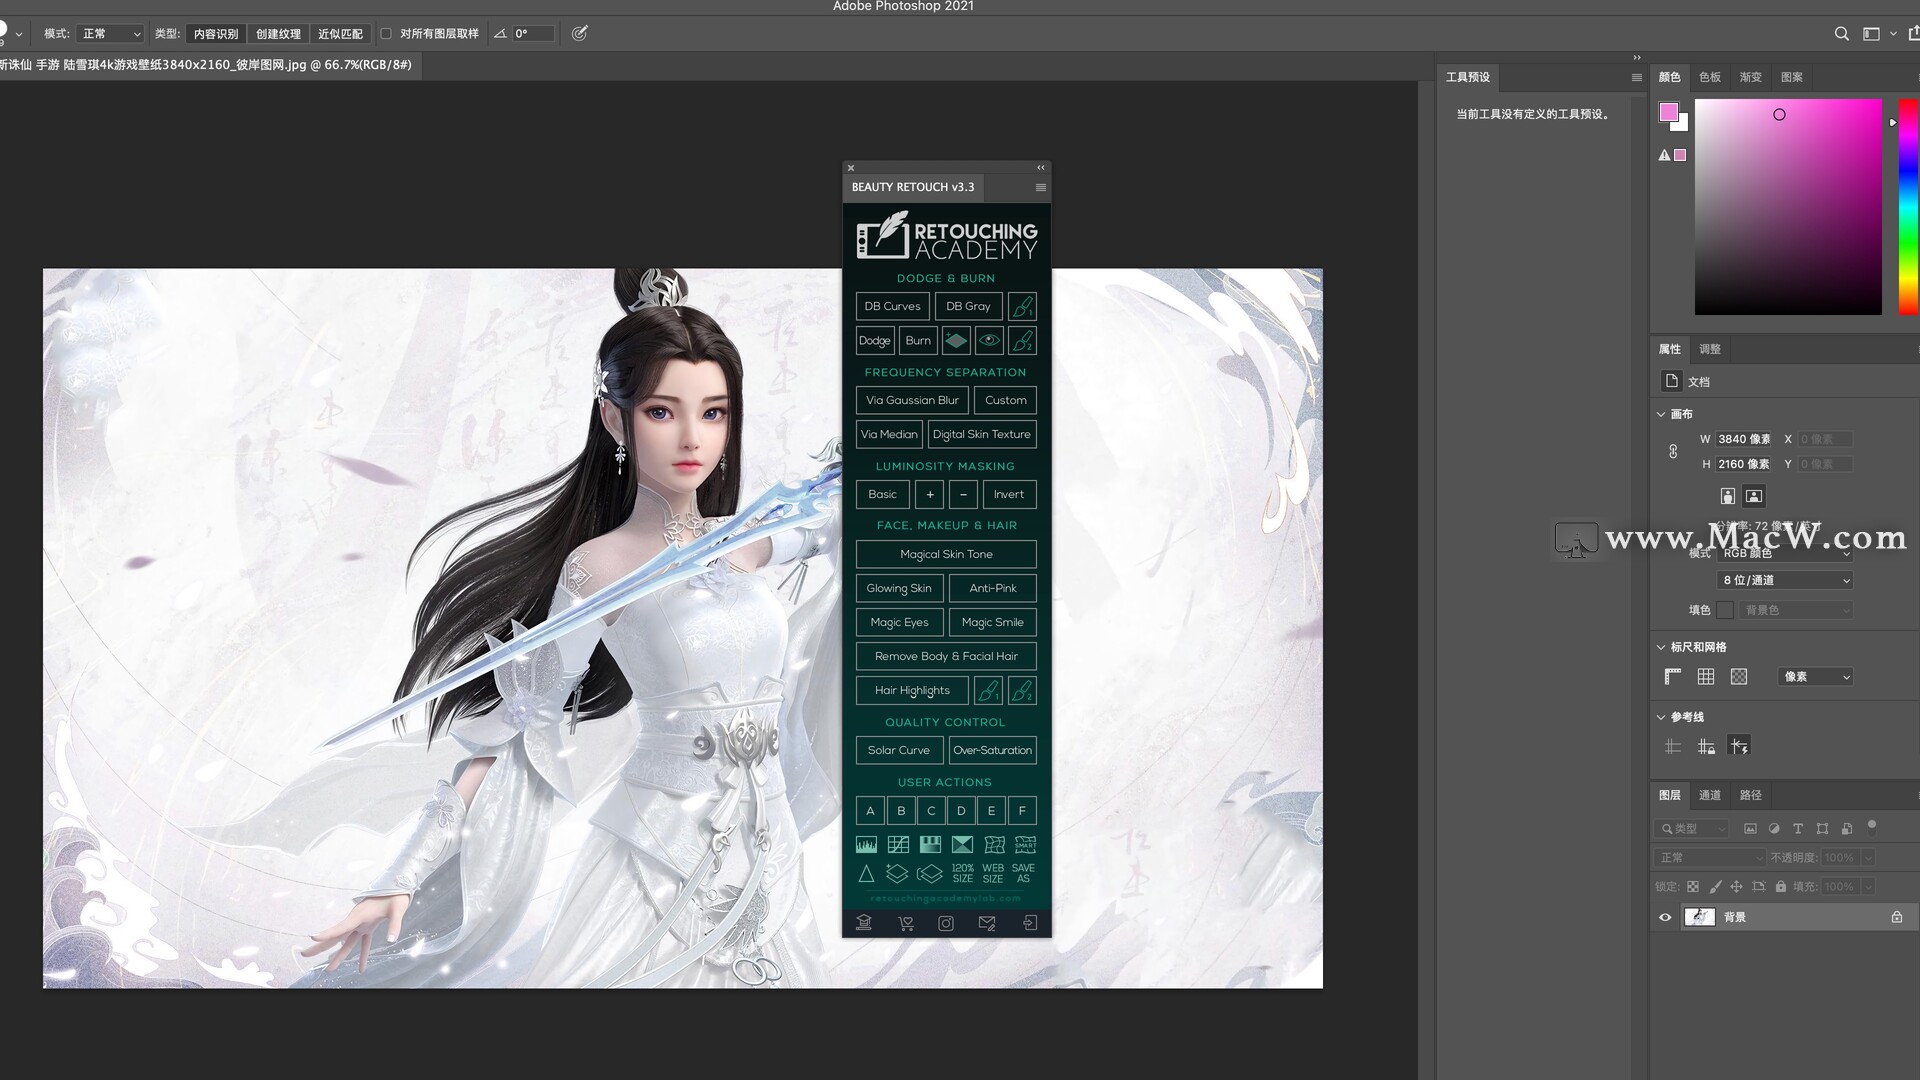Open the Instagram link icon
Viewport: 1920px width, 1080px height.
(x=945, y=923)
